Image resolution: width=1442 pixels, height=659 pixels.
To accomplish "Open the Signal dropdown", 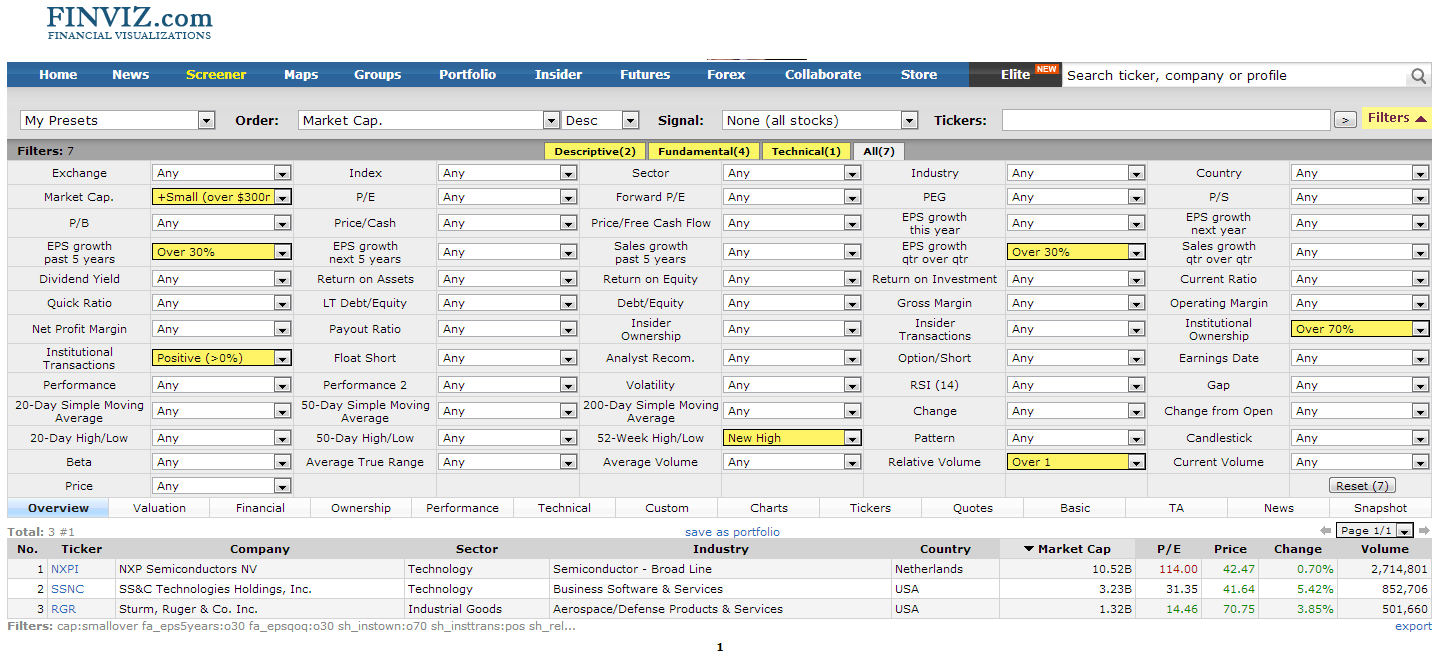I will click(x=820, y=120).
